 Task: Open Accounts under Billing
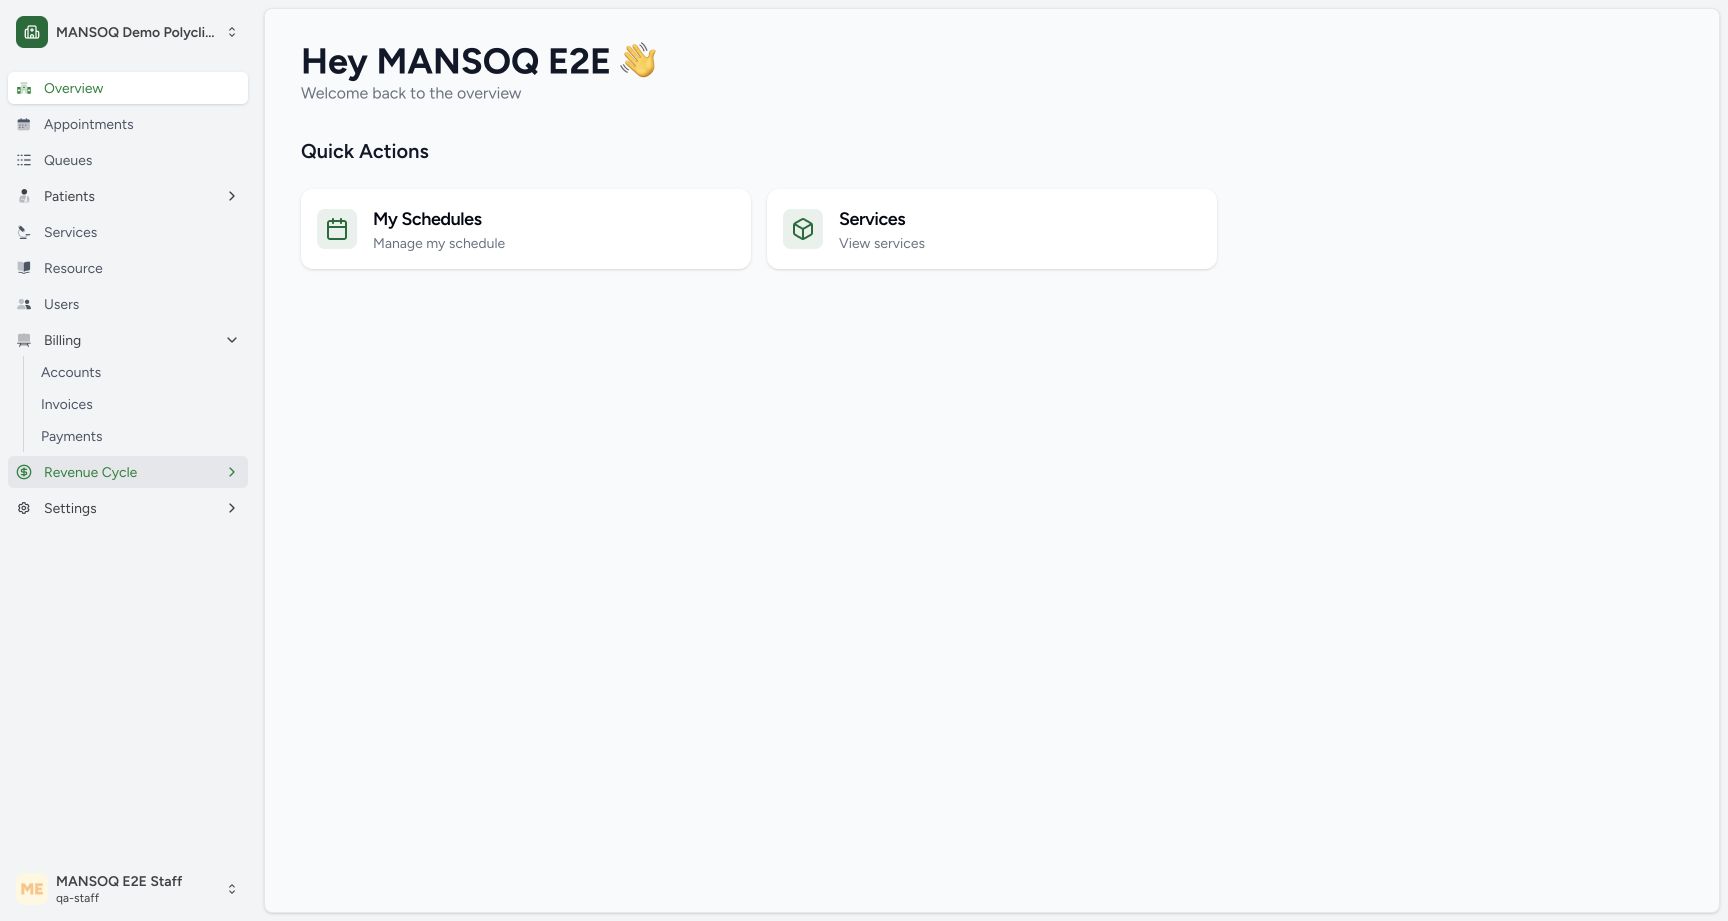point(71,372)
